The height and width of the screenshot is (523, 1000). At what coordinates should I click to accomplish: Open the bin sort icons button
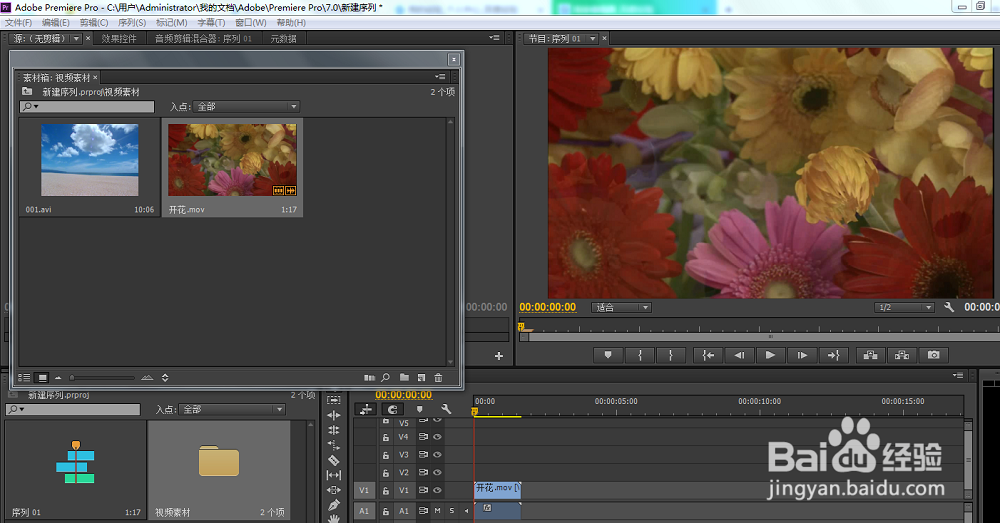click(165, 378)
